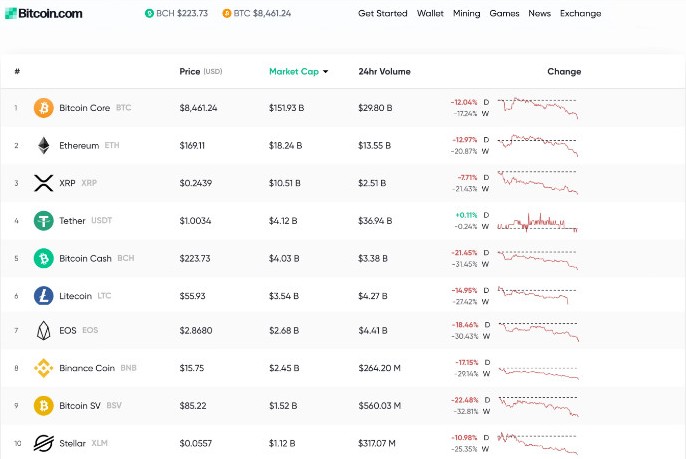Click the $560.03 M Bitcoin SV volume
This screenshot has width=686, height=459.
(380, 406)
